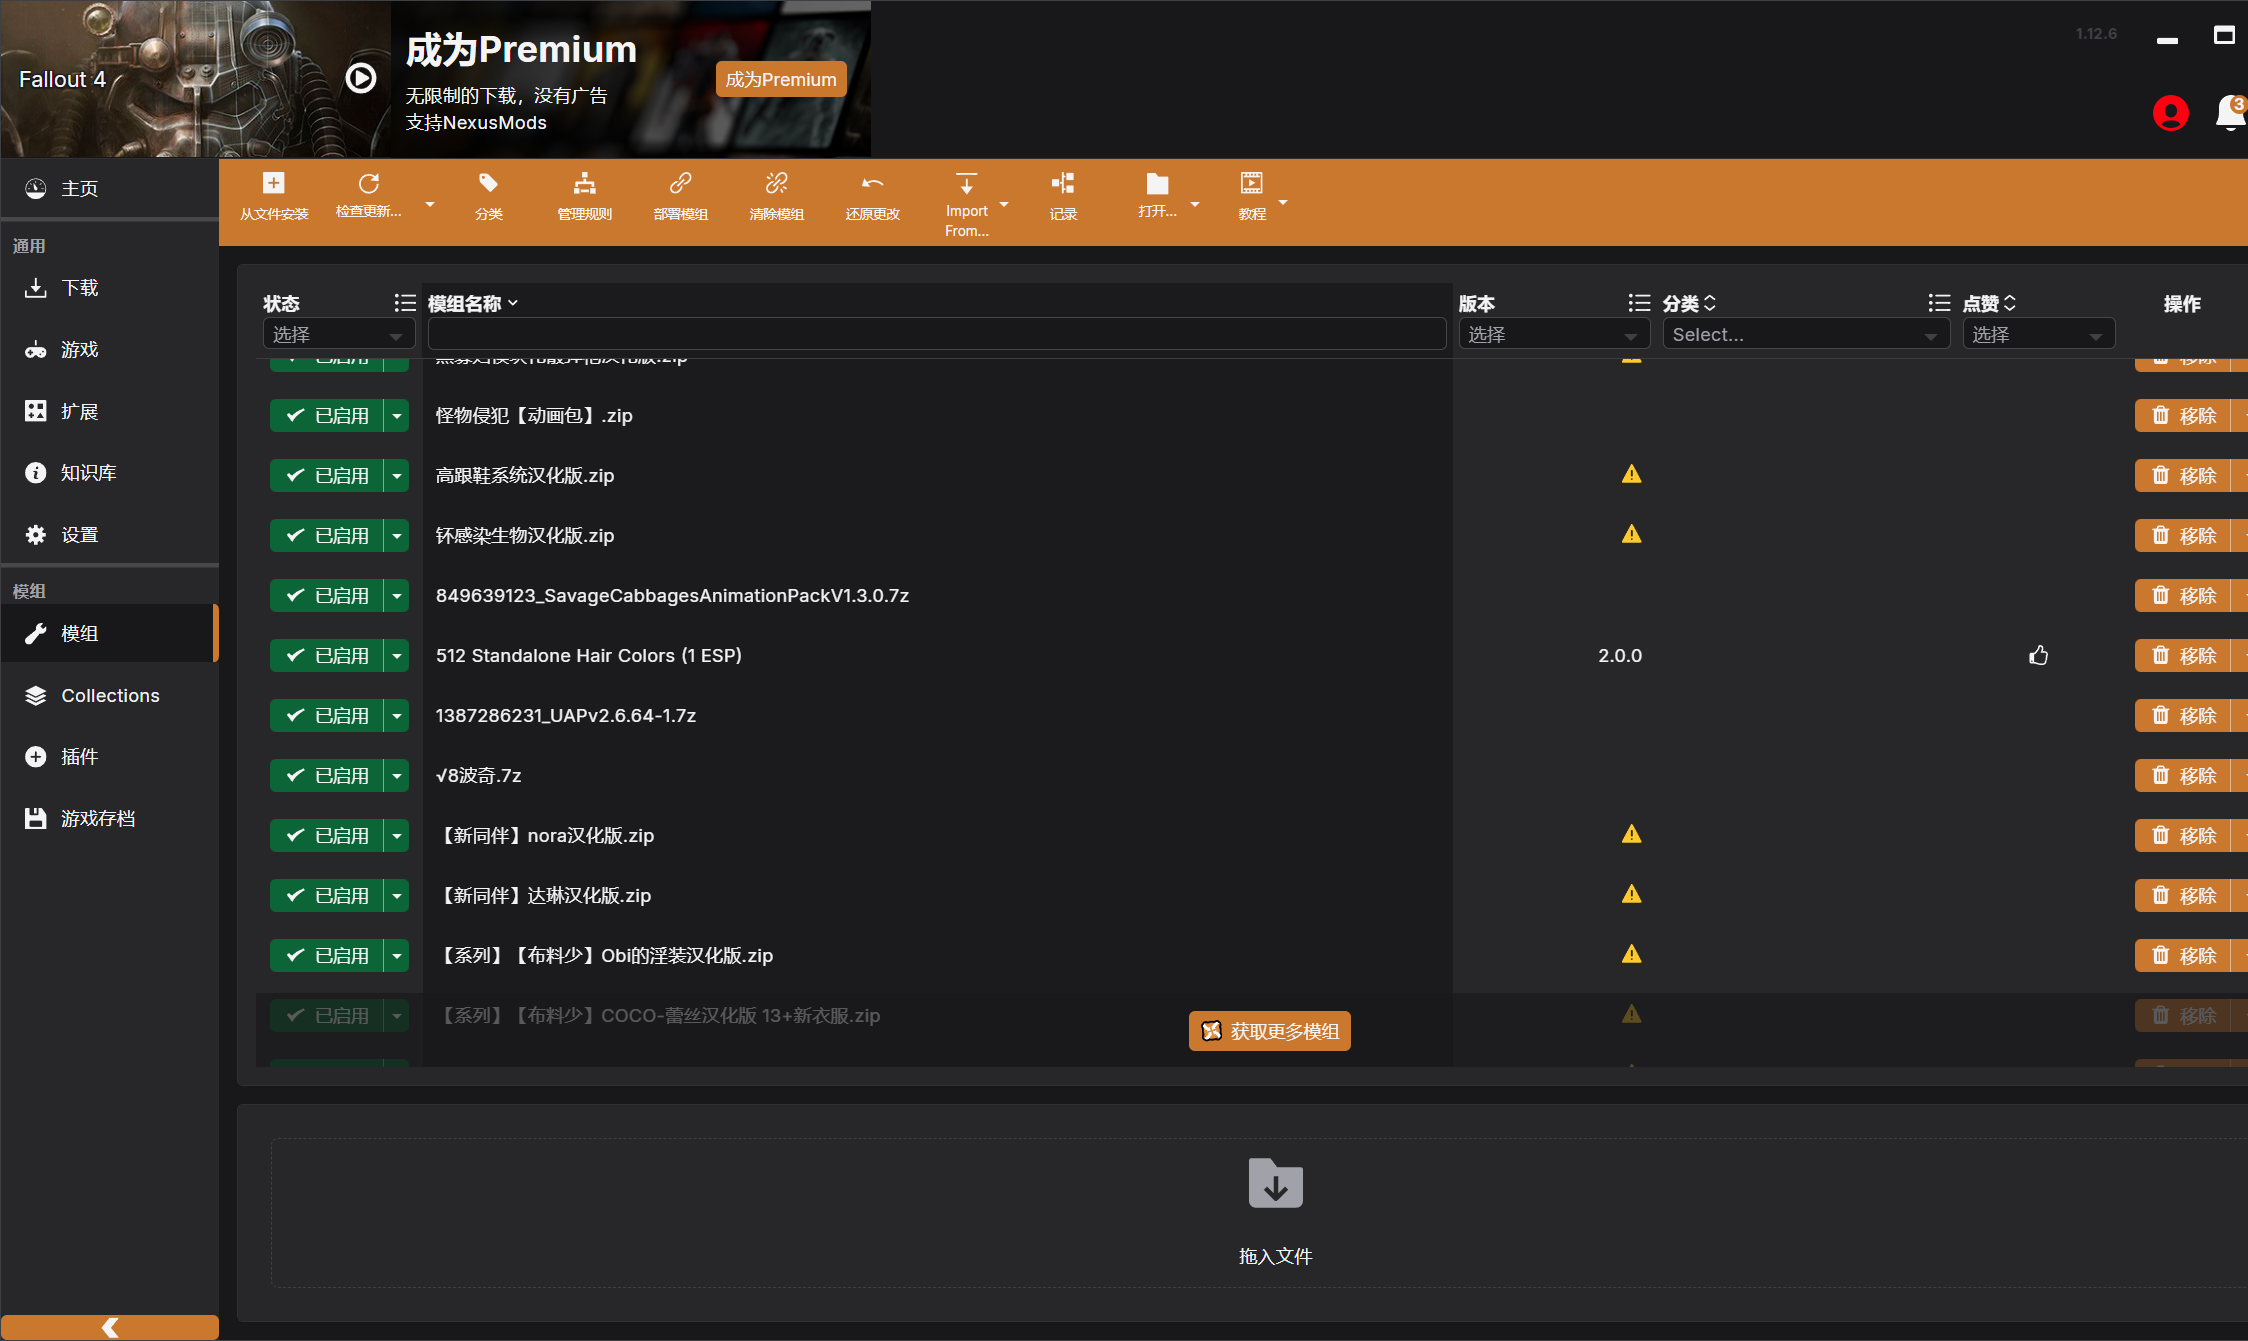Image resolution: width=2248 pixels, height=1341 pixels.
Task: Toggle enabled state of 高跟鞋系统汉化版.zip
Action: point(327,476)
